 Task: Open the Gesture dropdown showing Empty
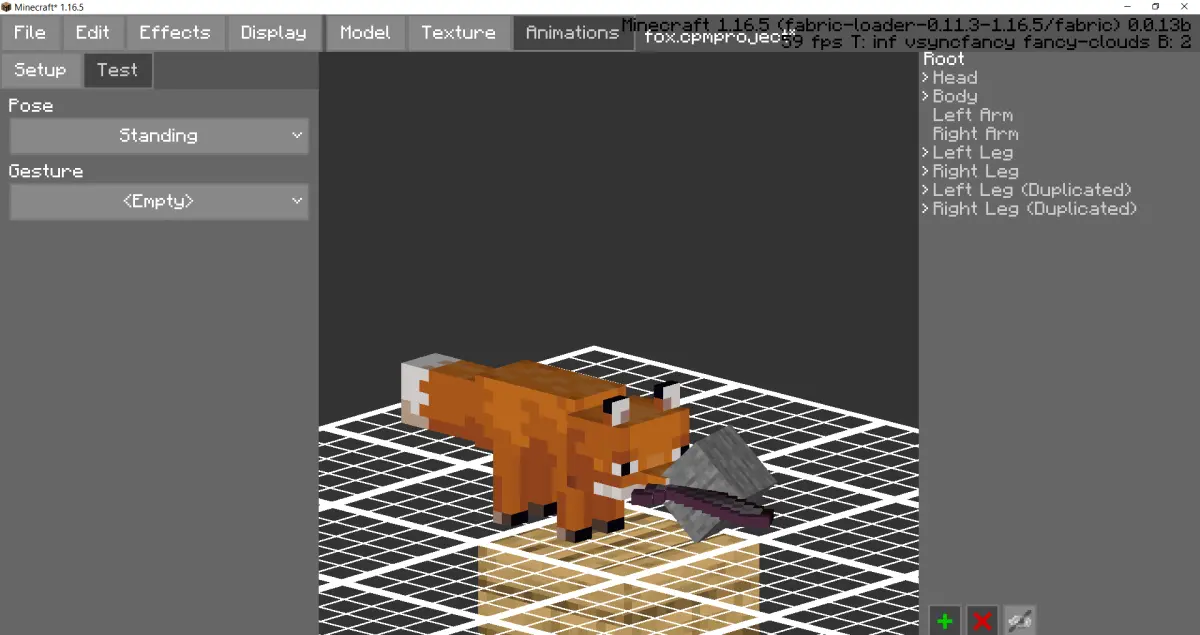coord(159,202)
